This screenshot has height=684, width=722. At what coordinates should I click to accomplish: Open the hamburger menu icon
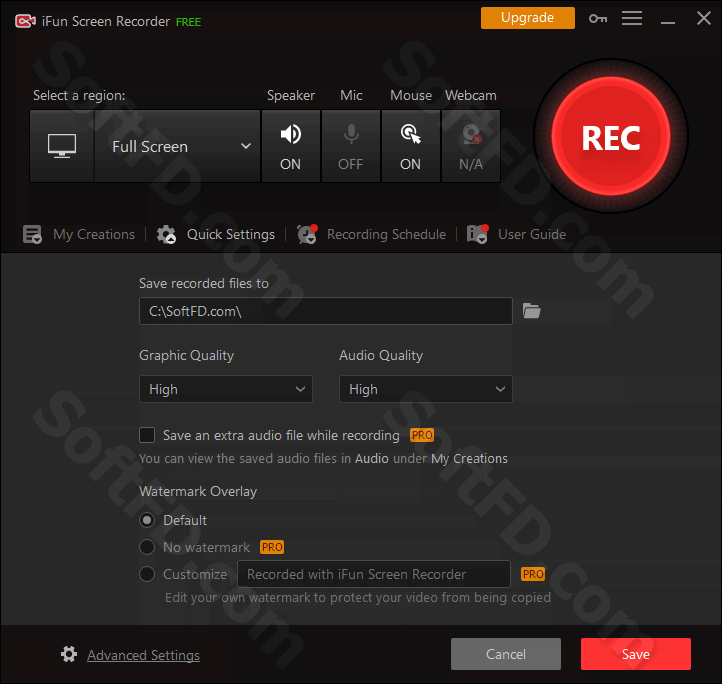coord(632,18)
